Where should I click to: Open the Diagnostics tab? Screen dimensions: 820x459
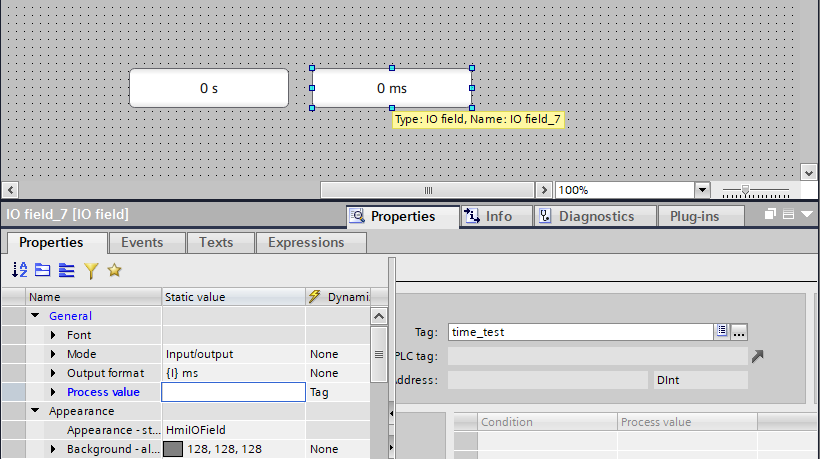tap(595, 216)
